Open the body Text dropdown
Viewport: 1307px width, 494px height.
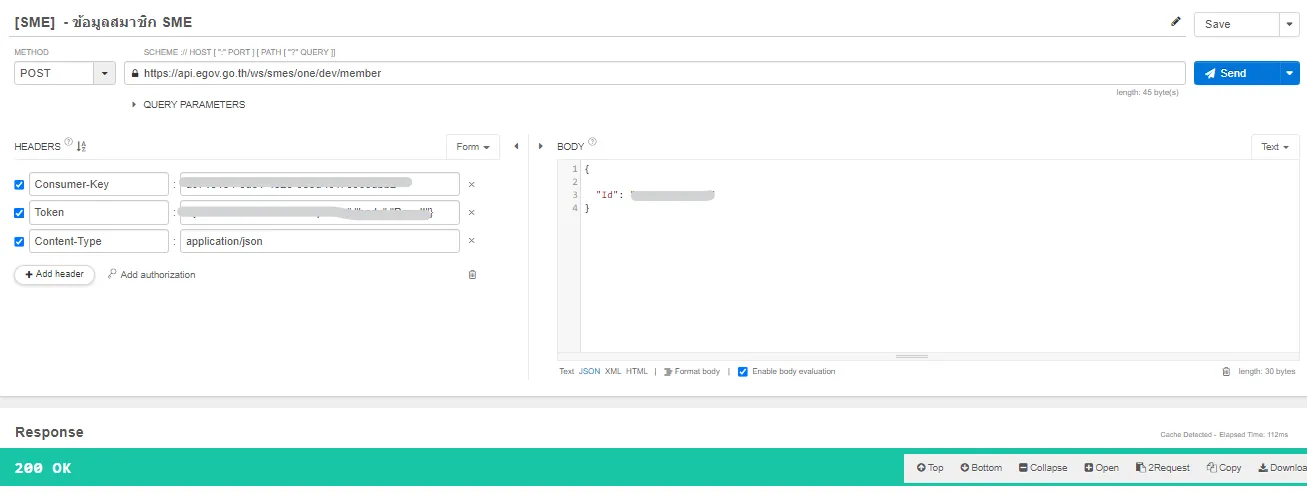click(1275, 147)
